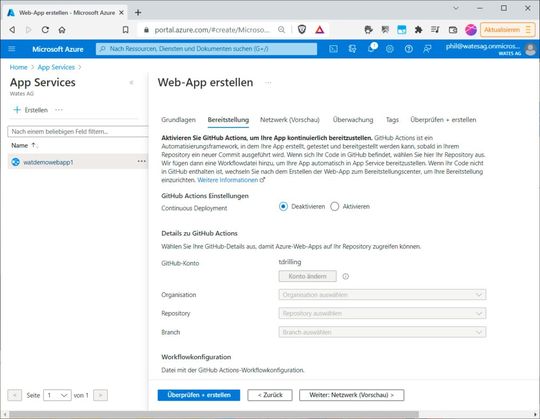Screen dimensions: 540x419
Task: Go to Home breadcrumb link
Action: pos(18,67)
